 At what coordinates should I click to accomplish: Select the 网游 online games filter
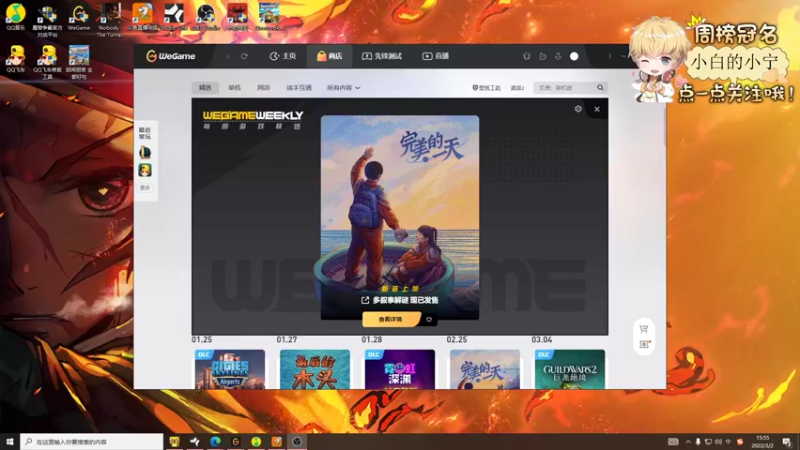[x=263, y=88]
